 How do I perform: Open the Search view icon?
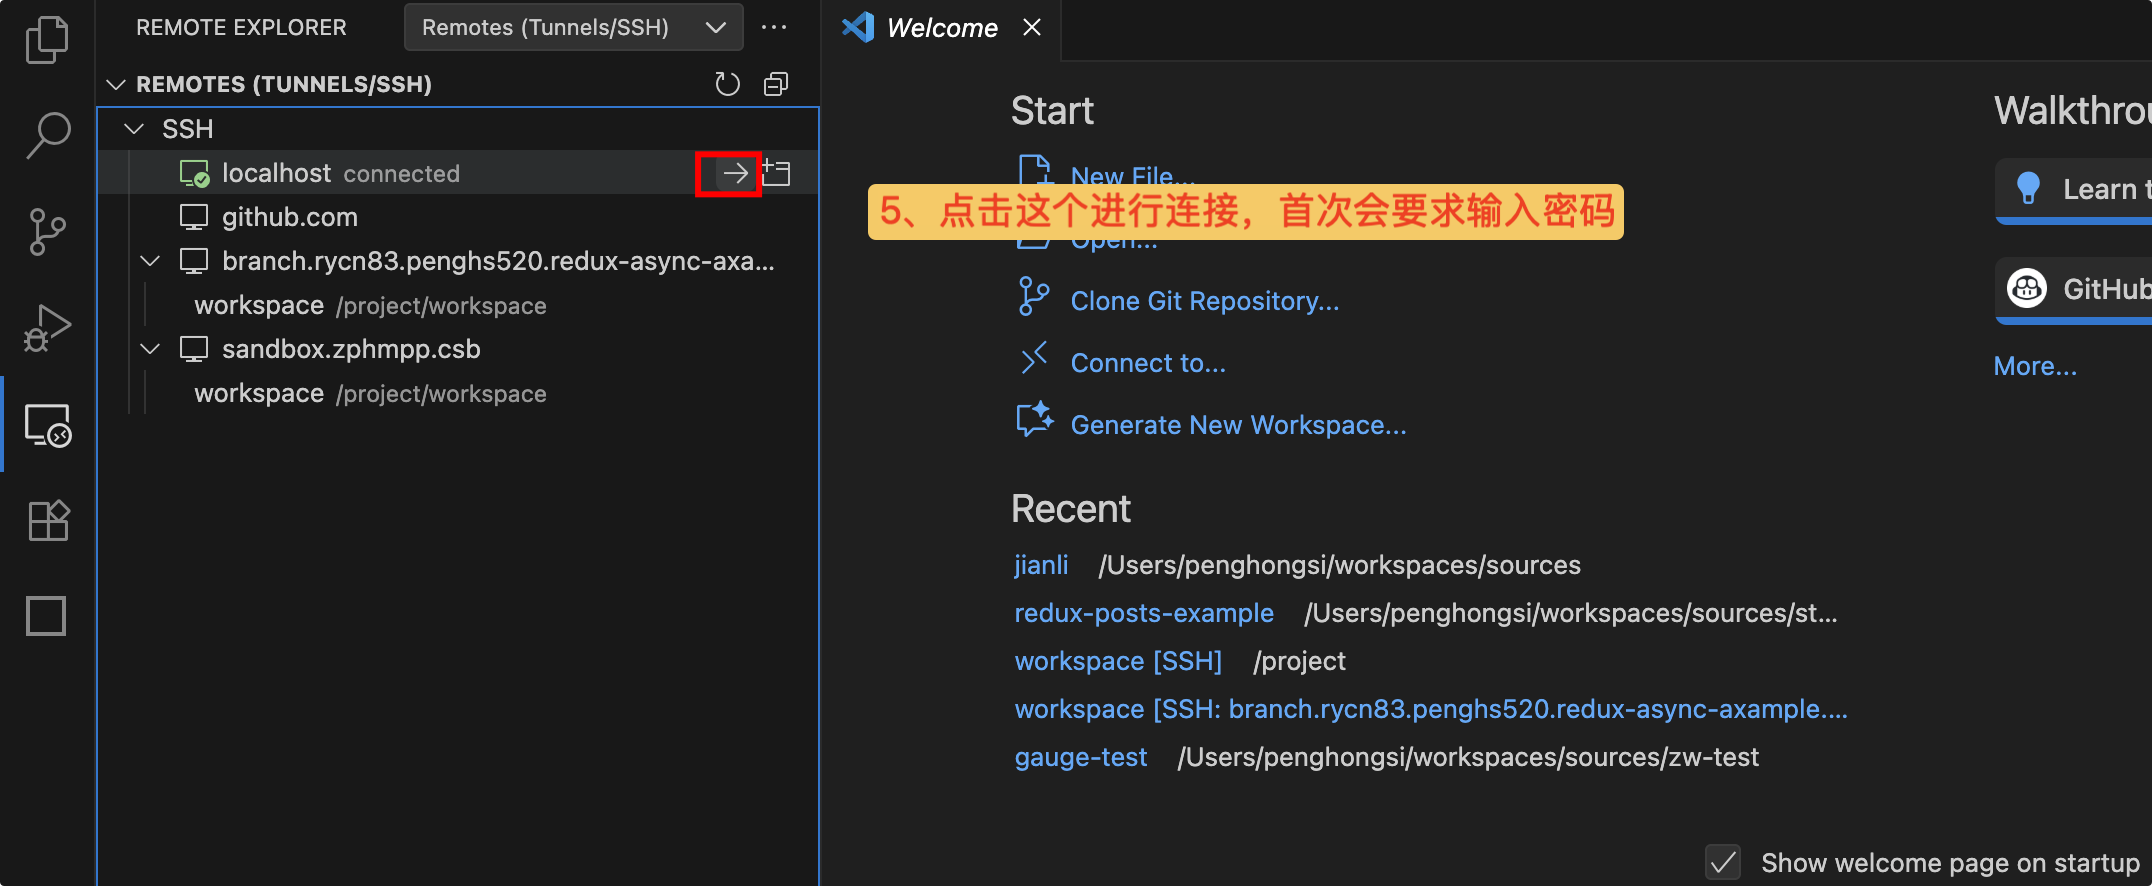47,135
